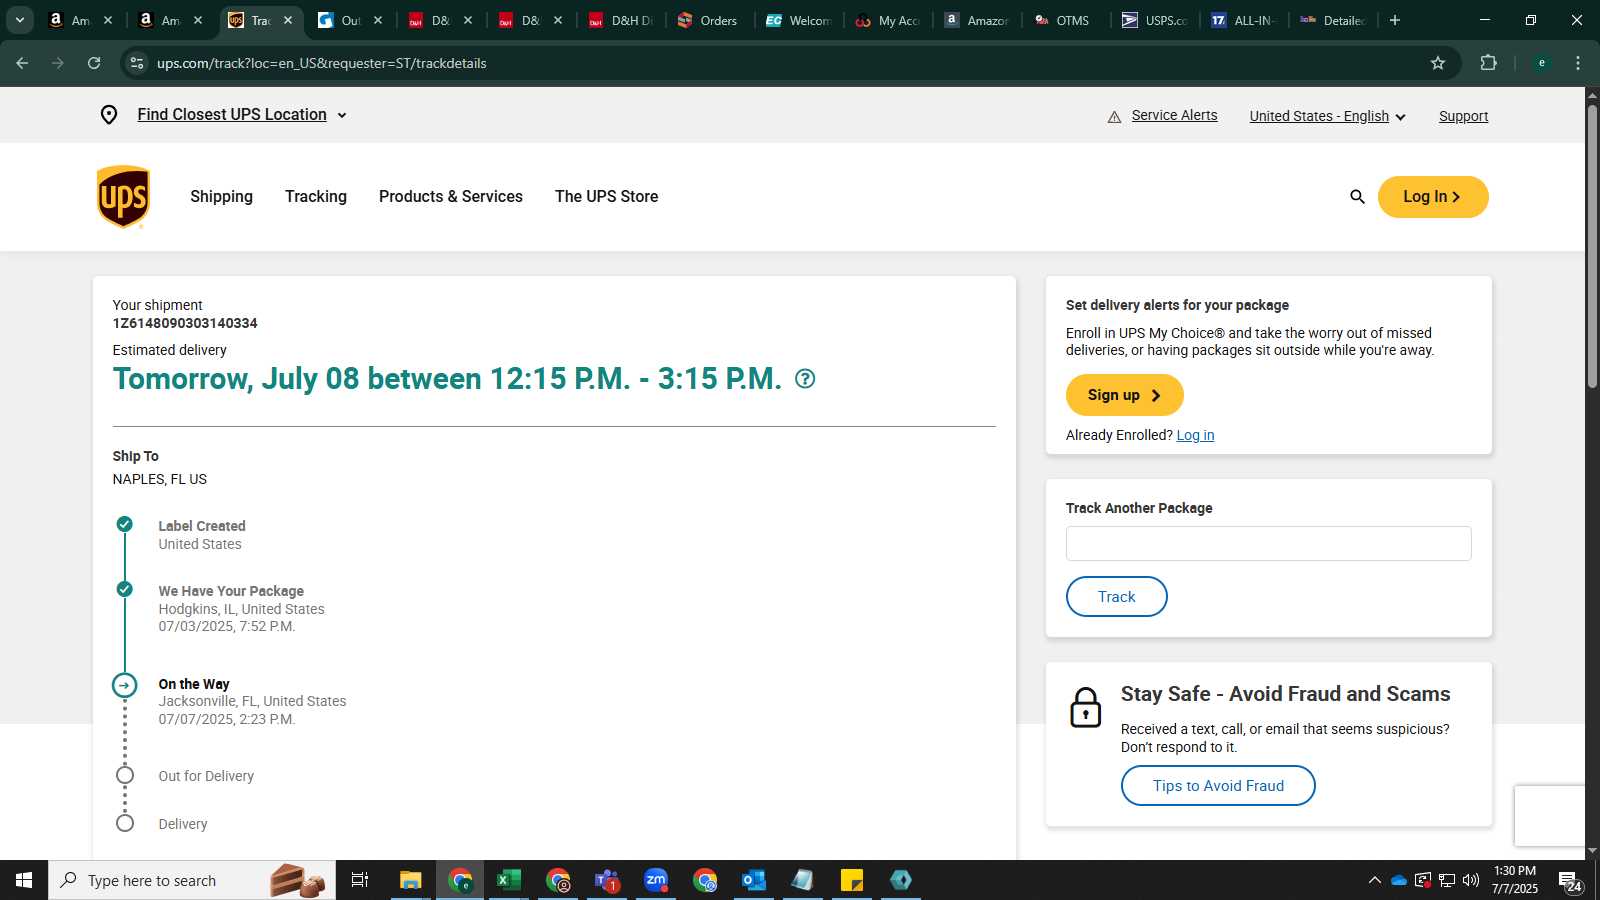Click the OneDrive cloud tray icon
1600x900 pixels.
[x=1399, y=880]
